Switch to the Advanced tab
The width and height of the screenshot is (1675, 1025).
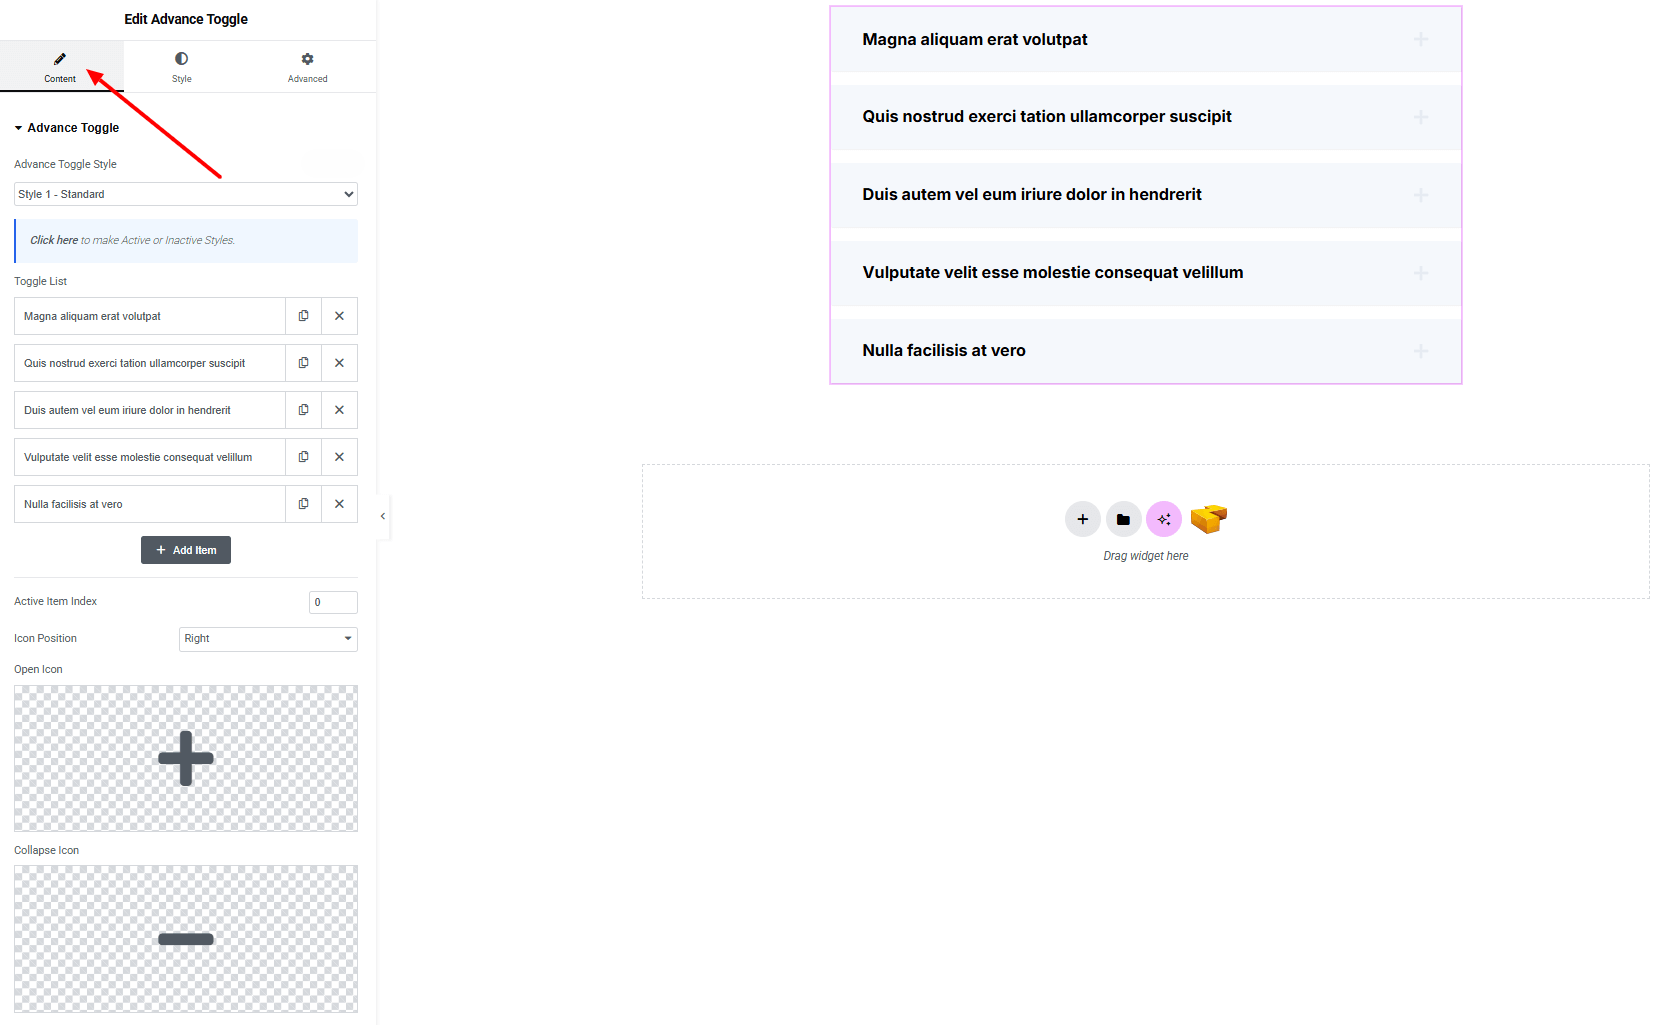point(307,67)
